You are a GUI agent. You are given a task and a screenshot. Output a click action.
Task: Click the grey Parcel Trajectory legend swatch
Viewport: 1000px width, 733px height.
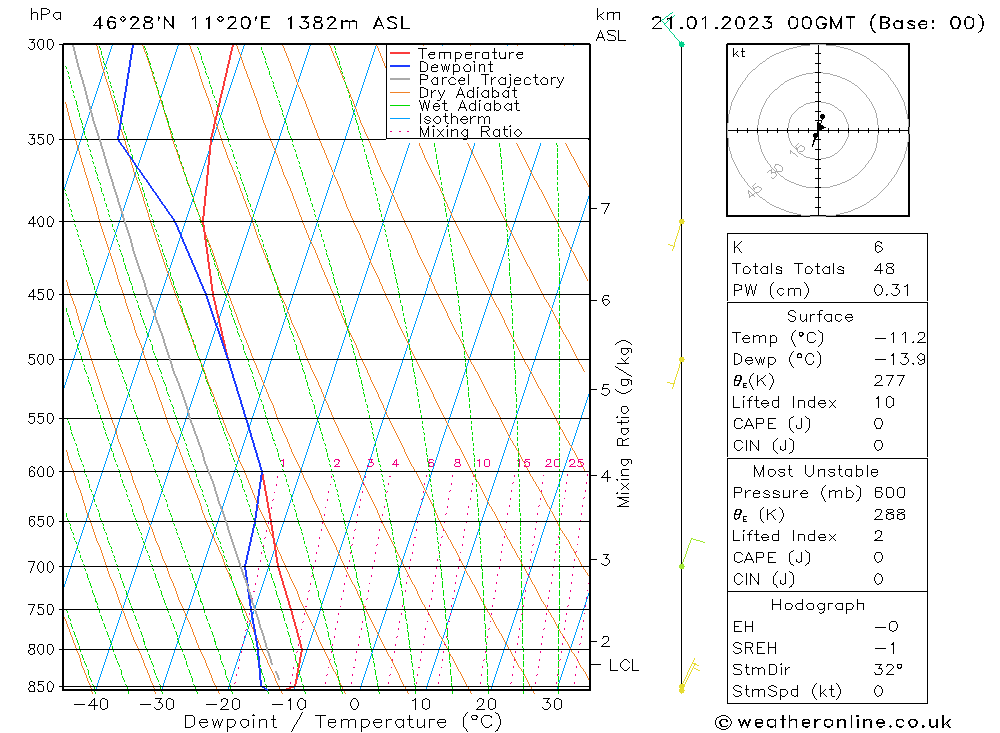pos(400,80)
